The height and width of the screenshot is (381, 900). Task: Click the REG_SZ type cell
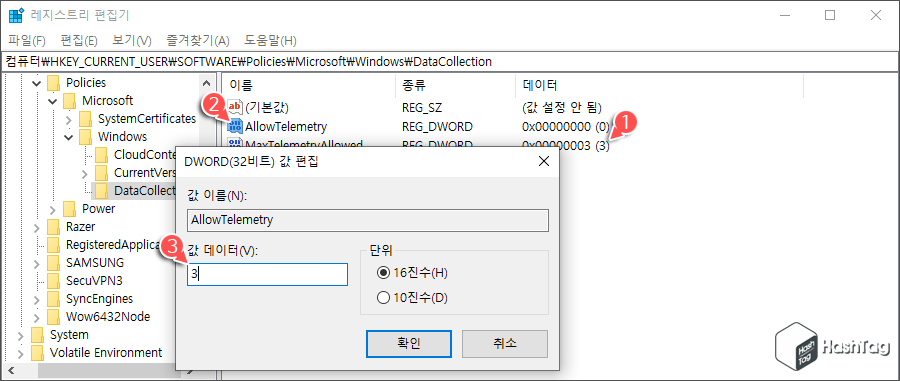point(422,107)
